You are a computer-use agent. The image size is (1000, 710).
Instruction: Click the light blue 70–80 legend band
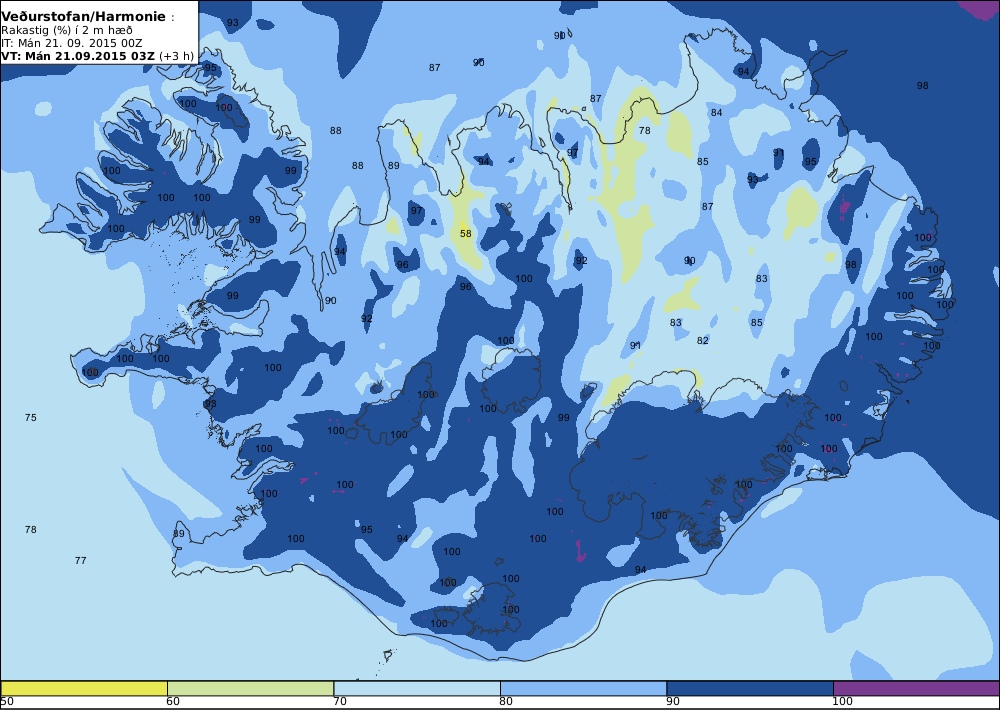[x=417, y=688]
